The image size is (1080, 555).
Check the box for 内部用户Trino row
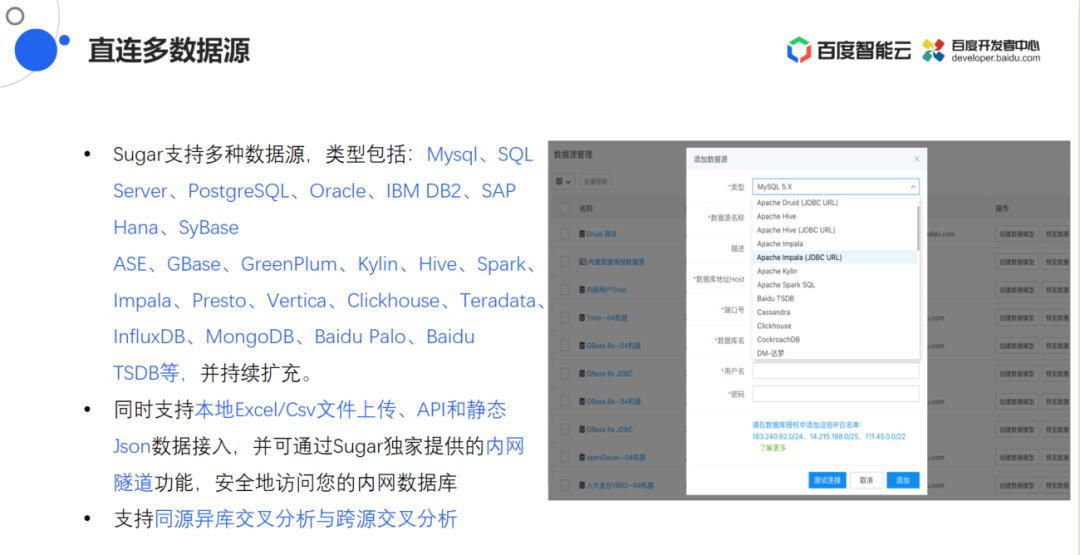[565, 290]
